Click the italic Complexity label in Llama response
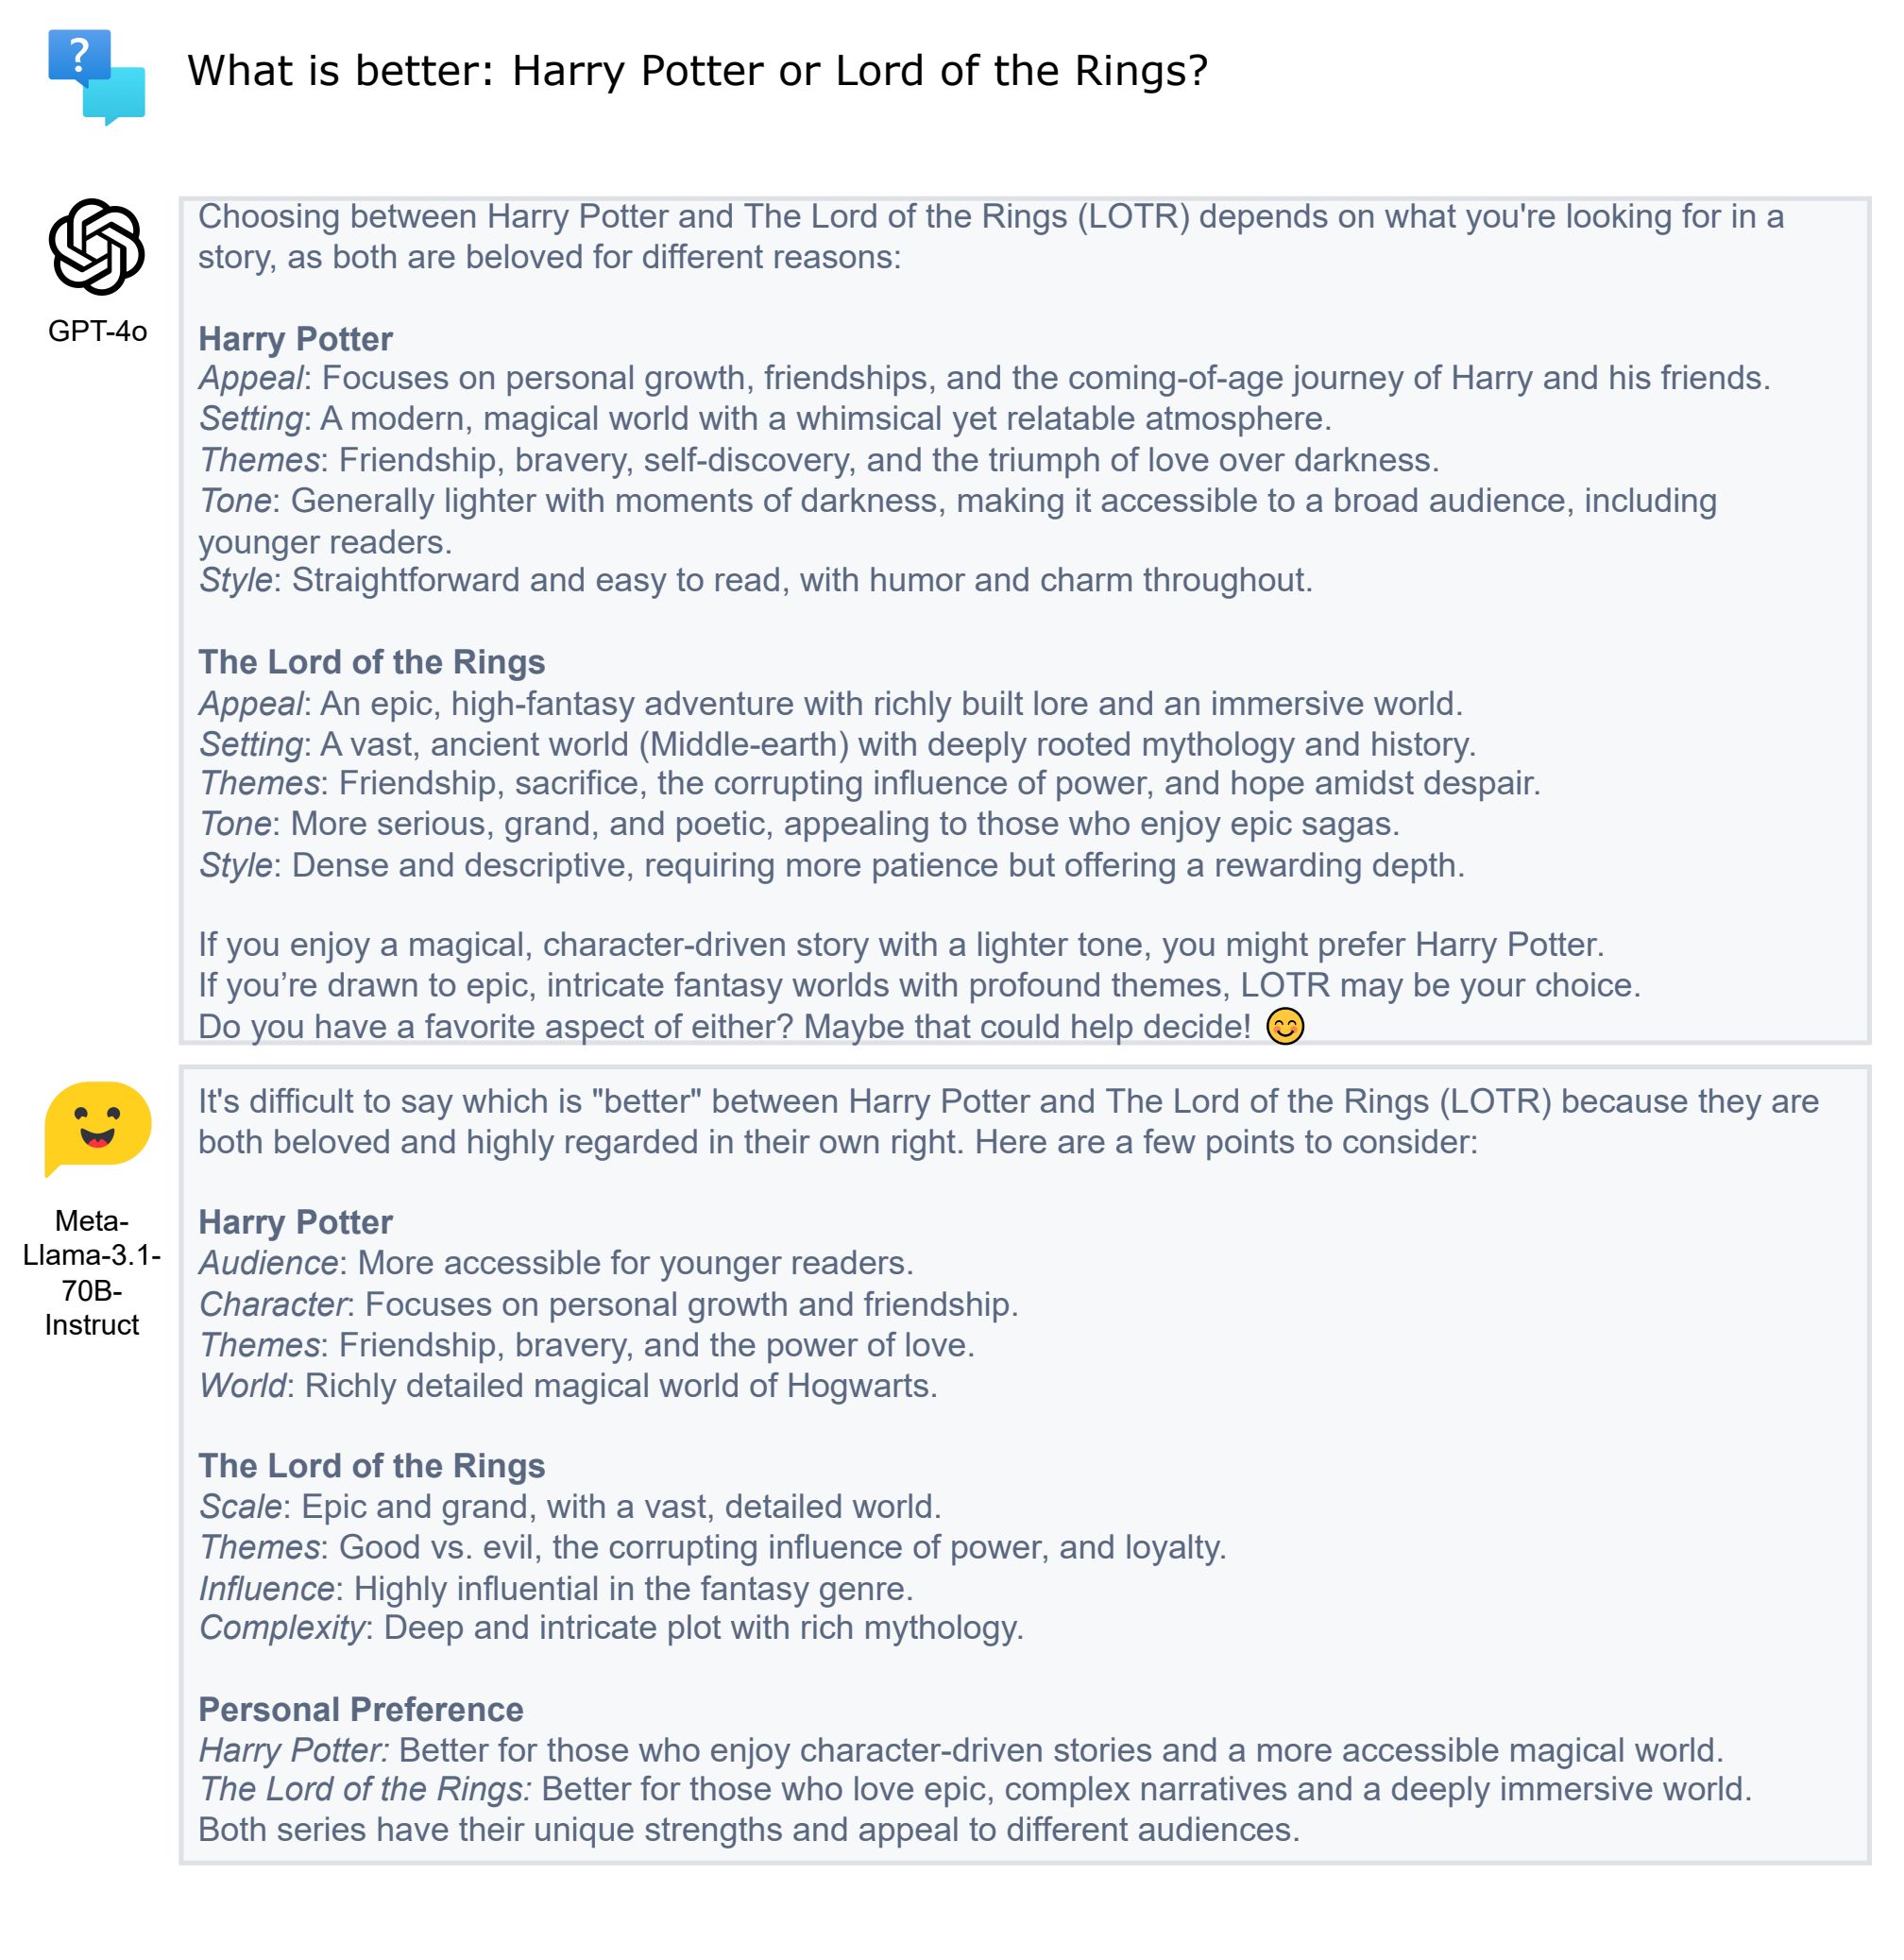The height and width of the screenshot is (1960, 1904). [281, 1628]
